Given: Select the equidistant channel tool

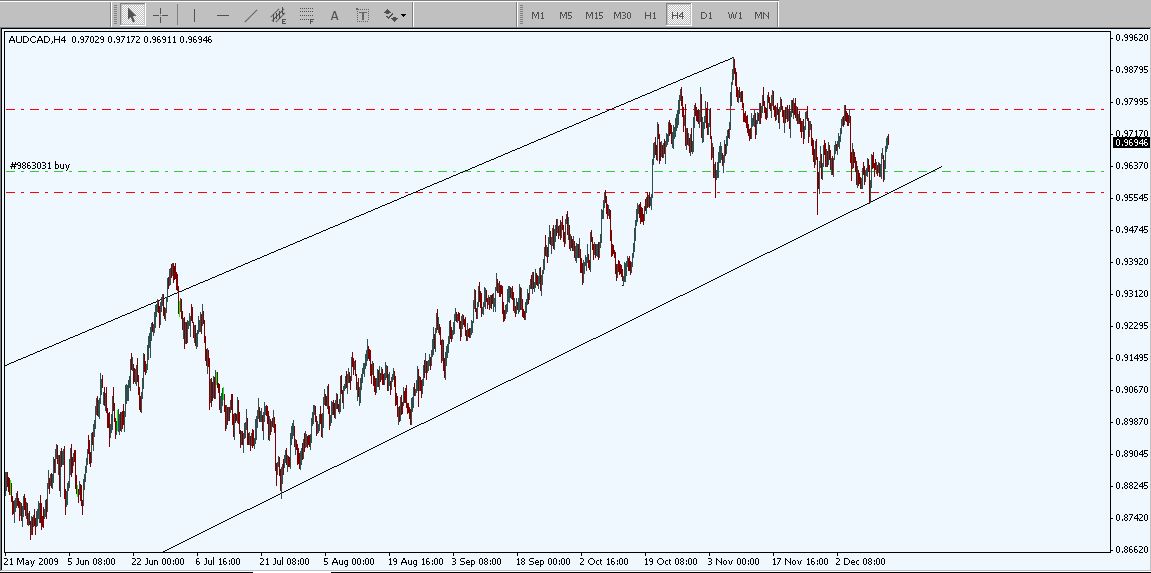Looking at the screenshot, I should pos(279,15).
